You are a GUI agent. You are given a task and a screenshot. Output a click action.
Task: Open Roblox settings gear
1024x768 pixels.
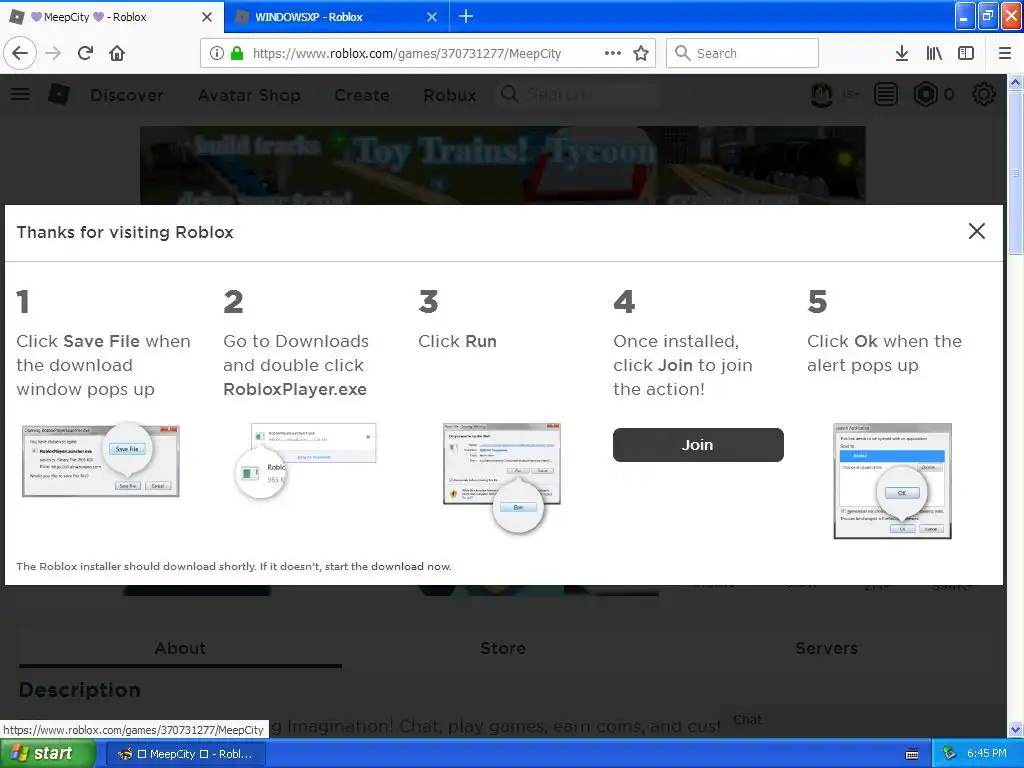point(984,95)
